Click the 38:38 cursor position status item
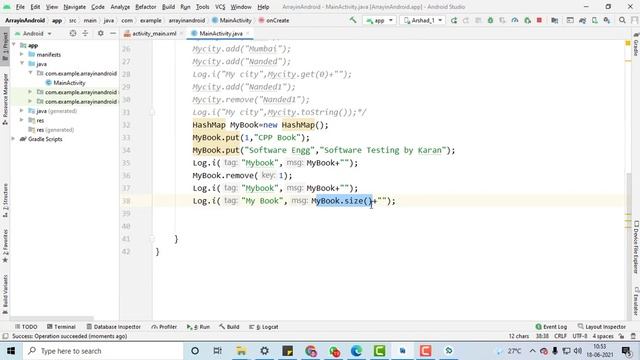Screen dimensions: 640x360 point(542,336)
